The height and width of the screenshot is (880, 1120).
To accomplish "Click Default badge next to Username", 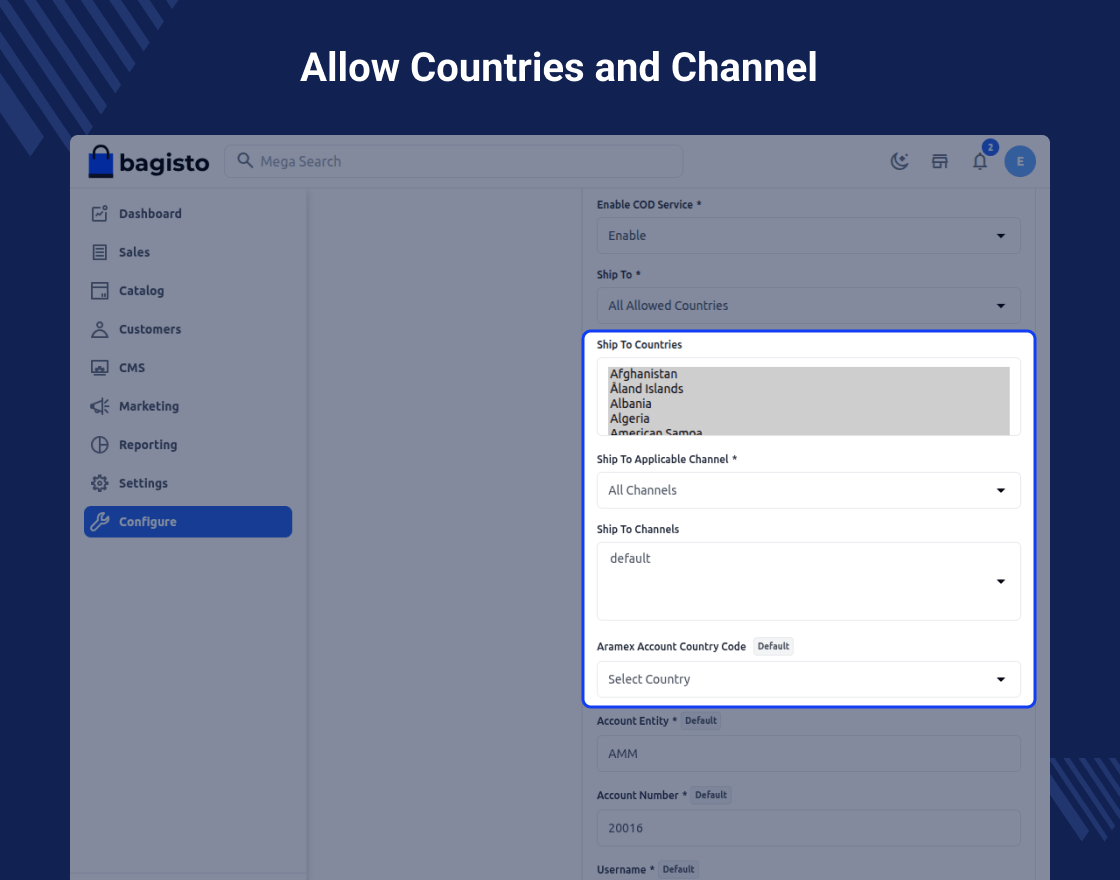I will 679,869.
